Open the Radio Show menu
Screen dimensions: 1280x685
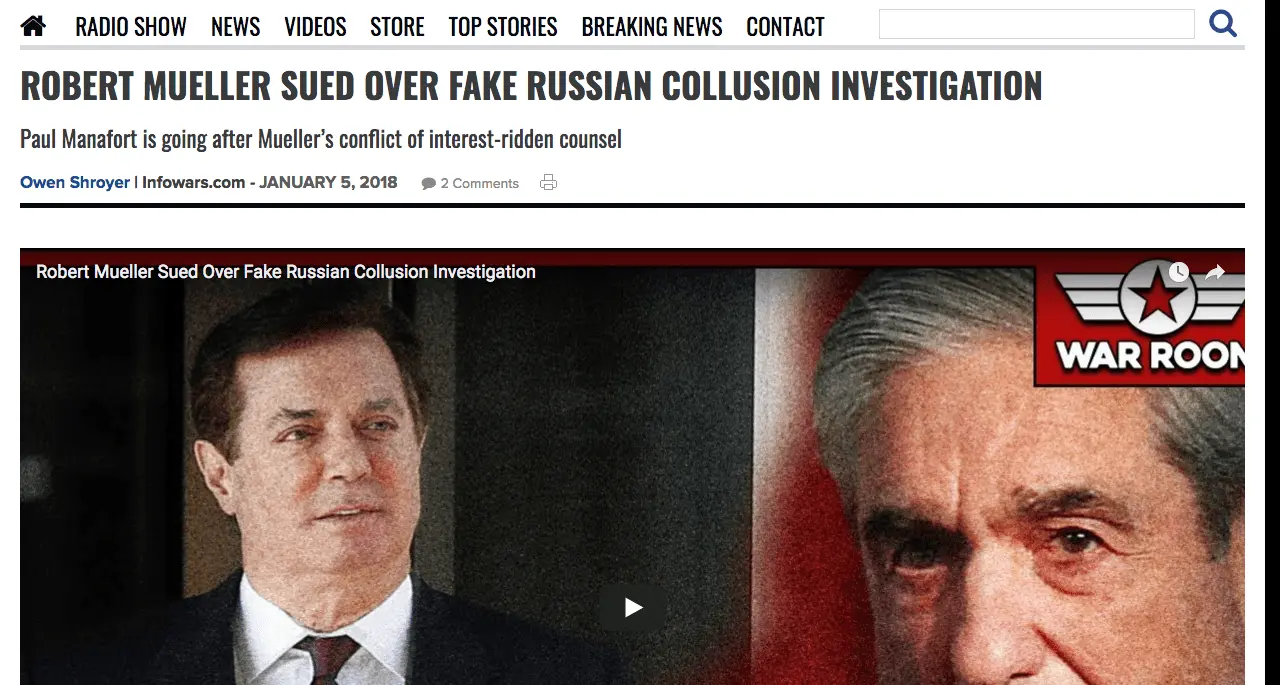click(x=131, y=27)
